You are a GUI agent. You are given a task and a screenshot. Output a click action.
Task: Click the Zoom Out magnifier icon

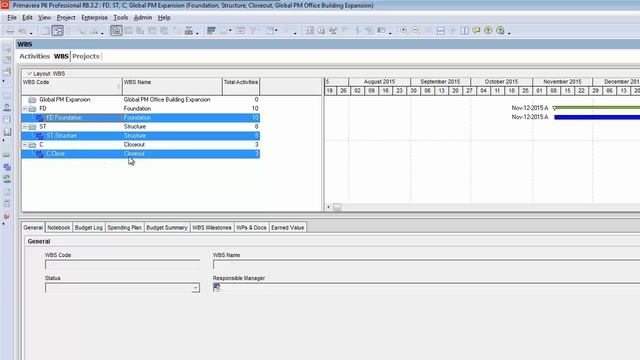tap(416, 31)
